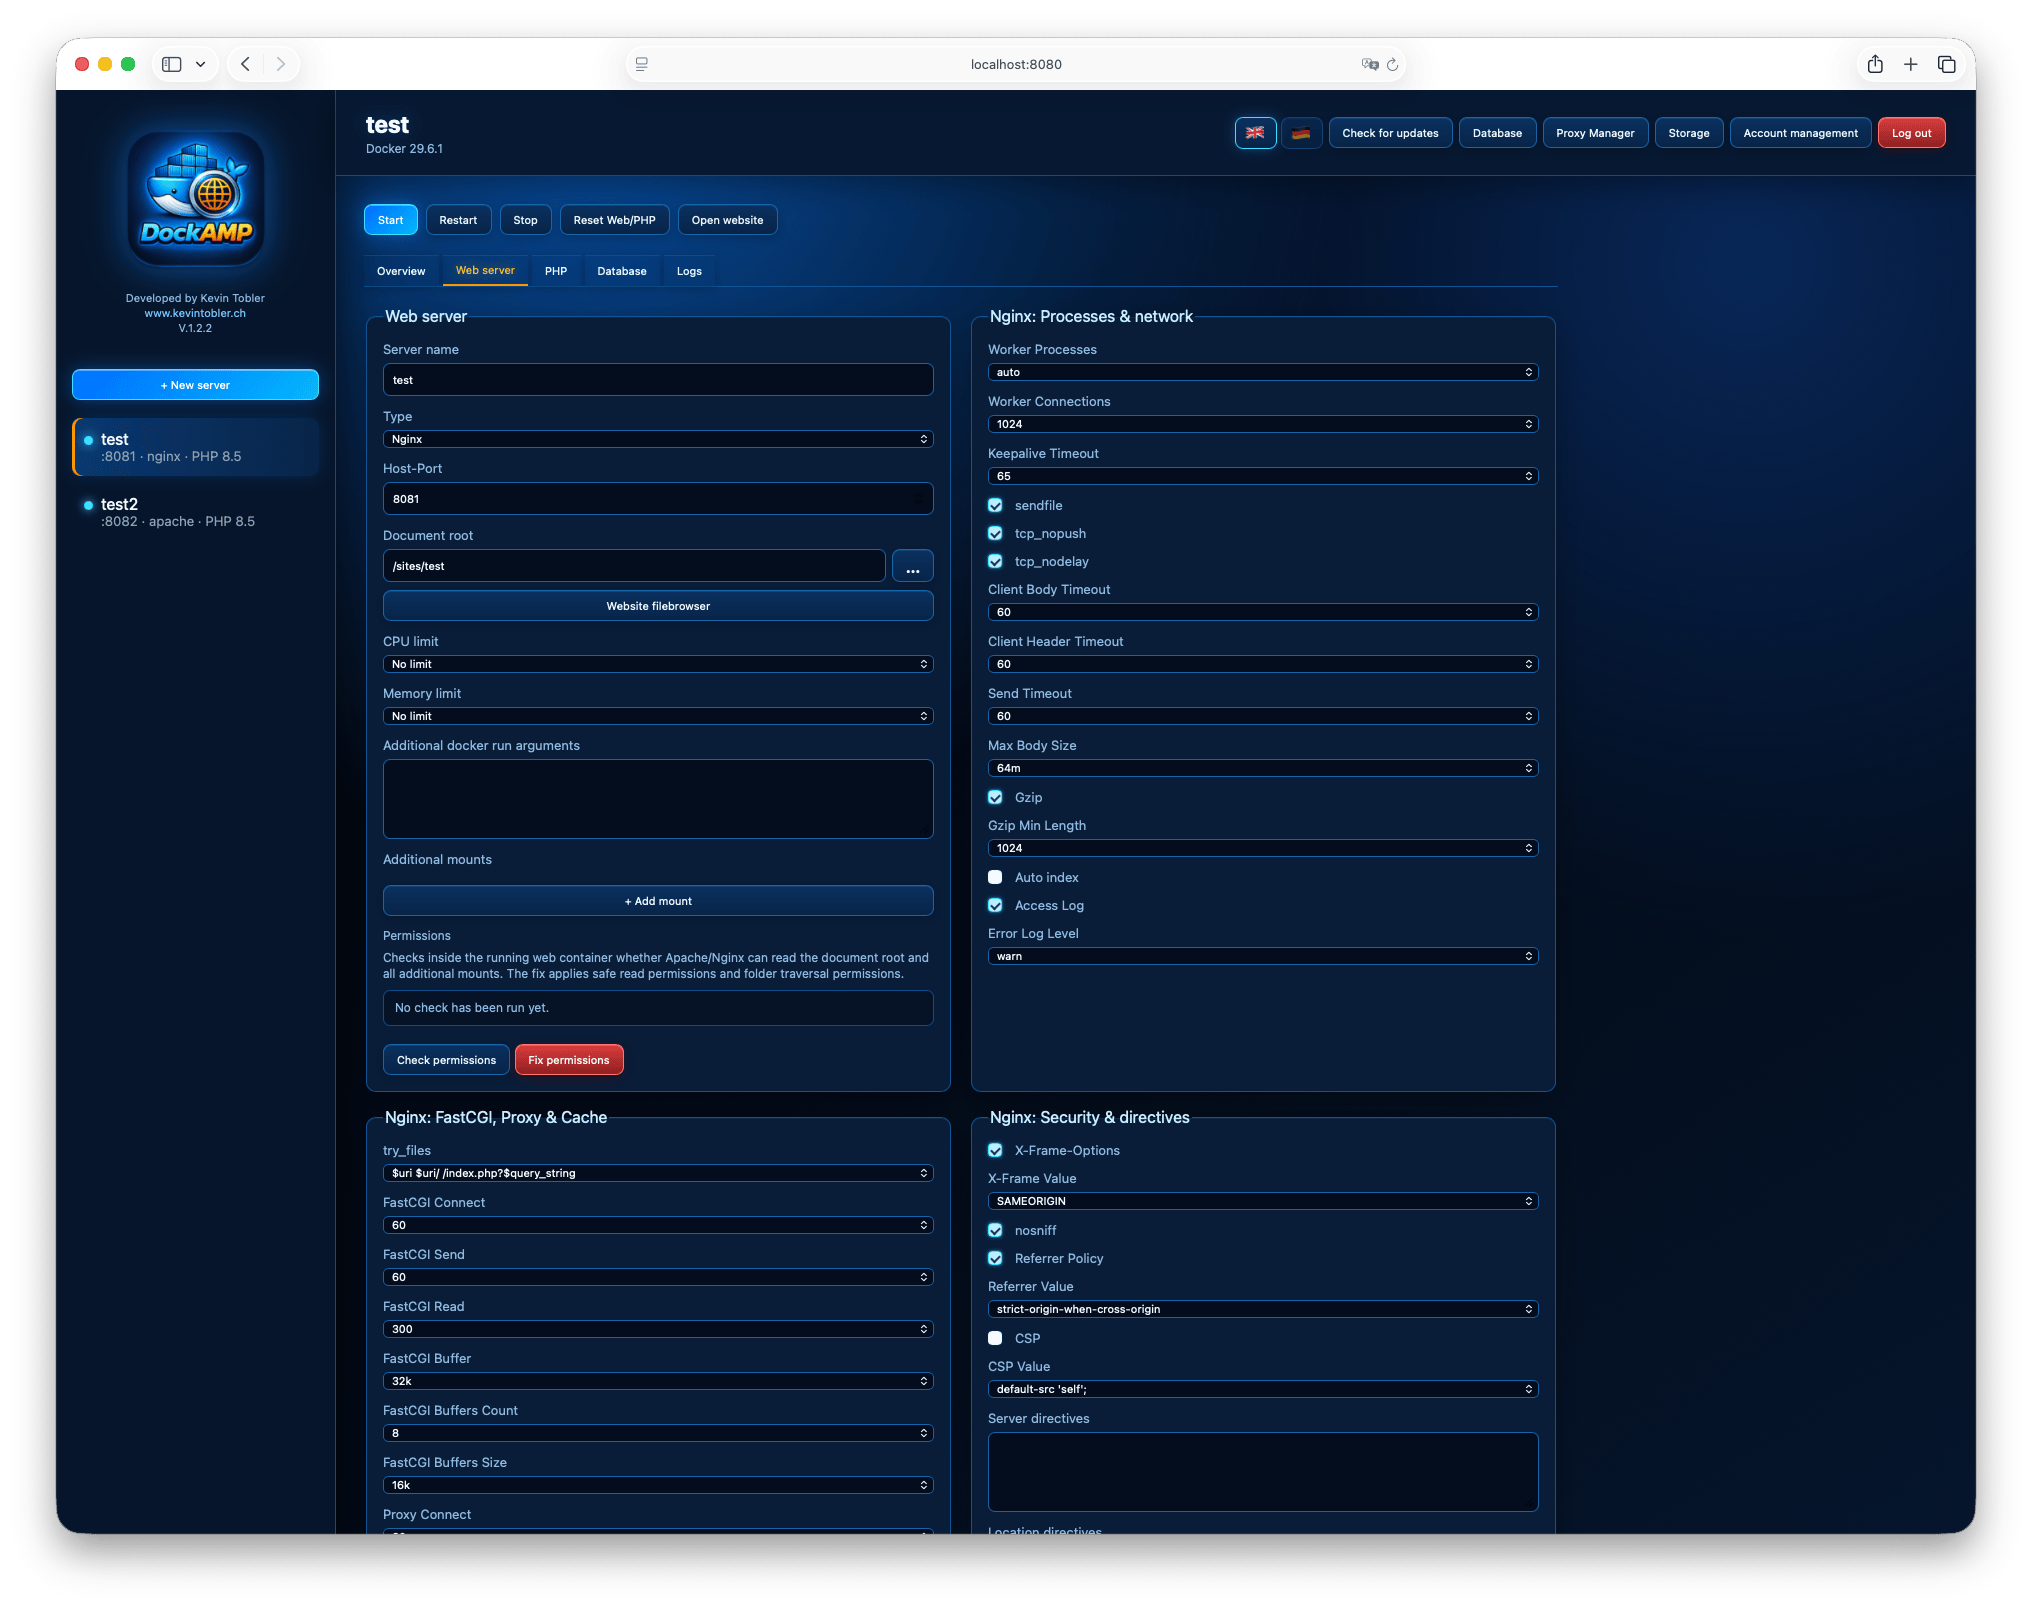Open the X-Frame Value dropdown
This screenshot has height=1608, width=2032.
pos(1263,1201)
